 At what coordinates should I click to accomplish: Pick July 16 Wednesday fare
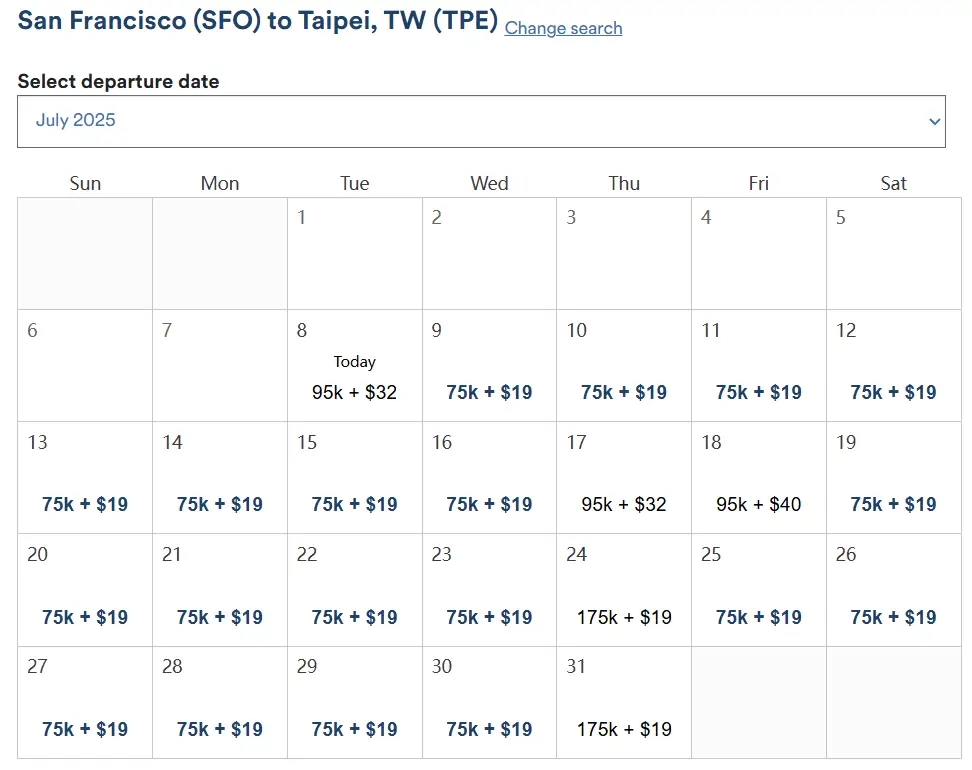pyautogui.click(x=489, y=478)
